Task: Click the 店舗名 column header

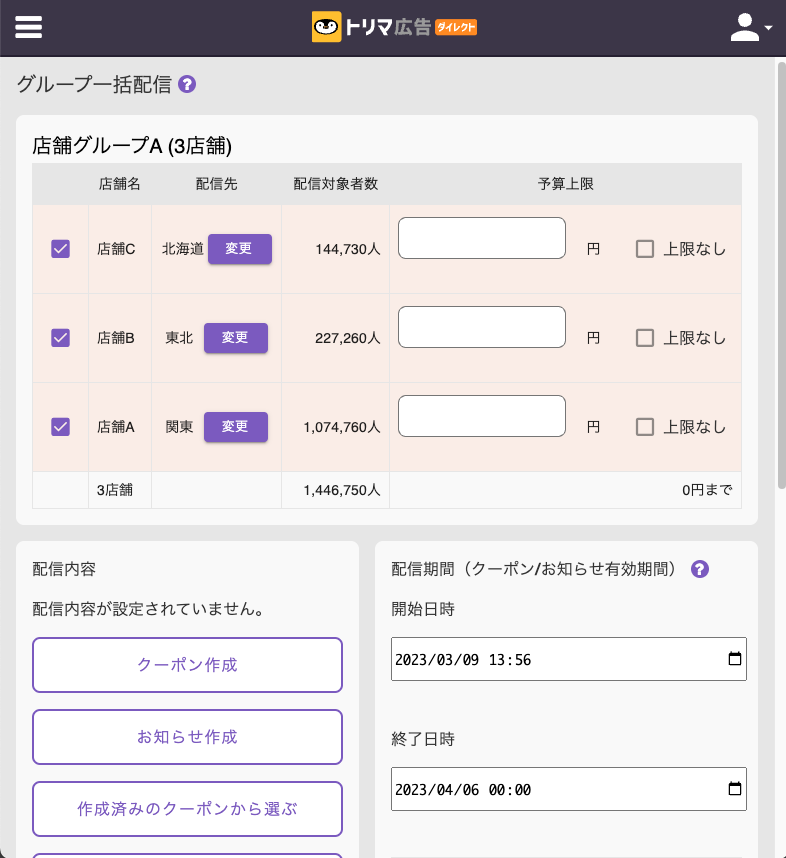Action: point(119,184)
